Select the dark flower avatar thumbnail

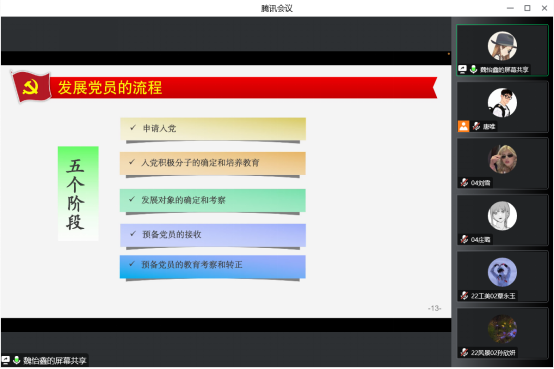[x=502, y=329]
